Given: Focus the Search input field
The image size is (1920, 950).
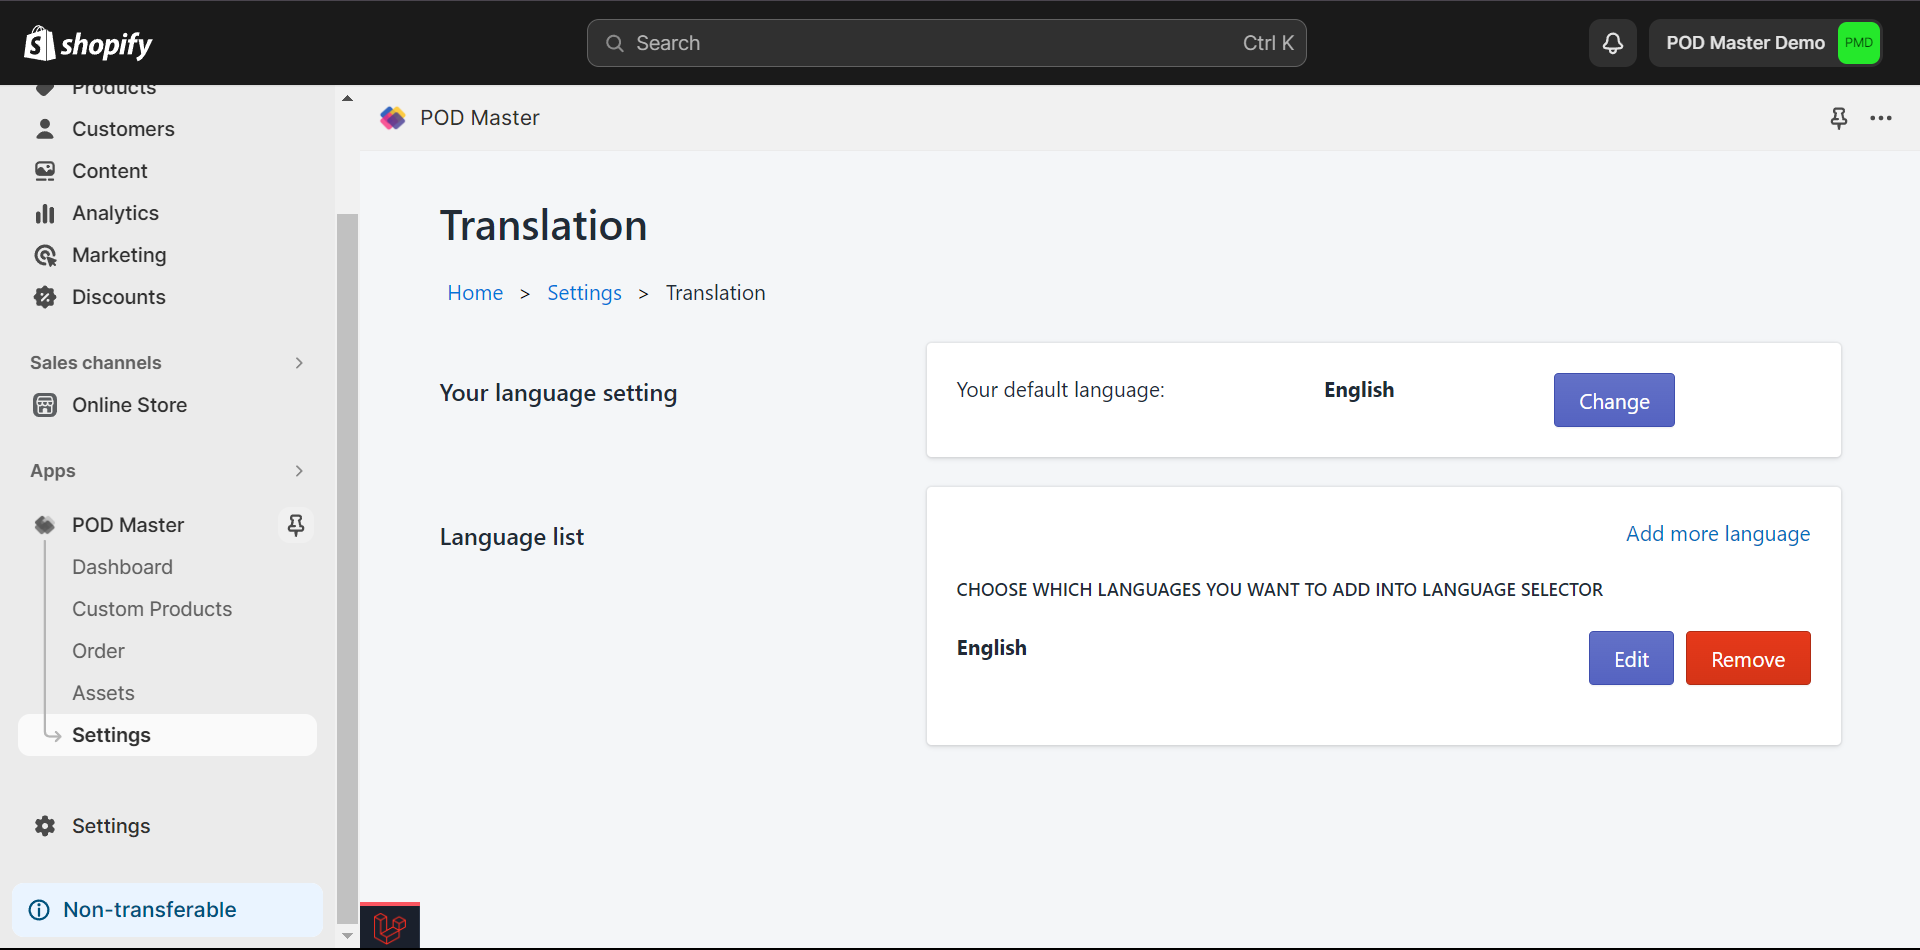Looking at the screenshot, I should (x=946, y=43).
